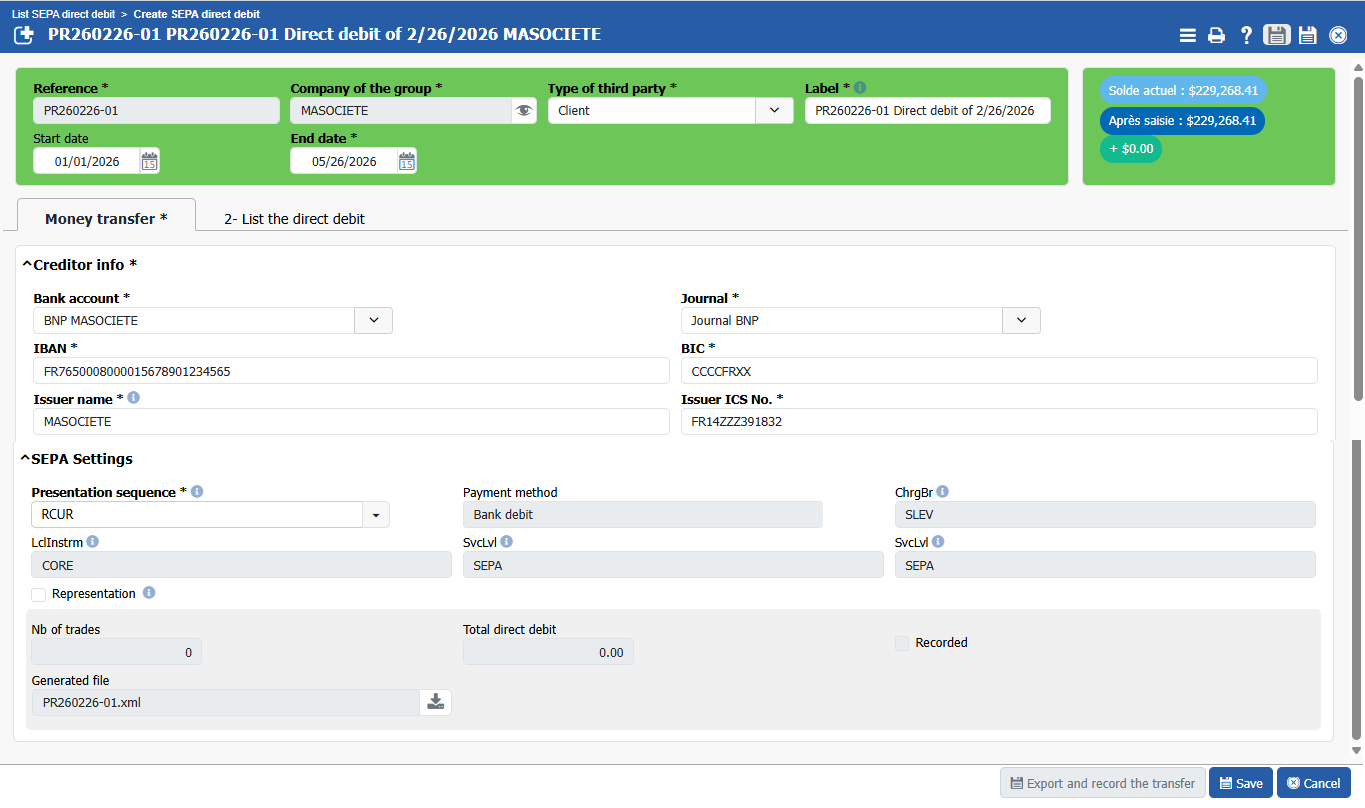View company details with eye icon
This screenshot has height=808, width=1365.
pyautogui.click(x=523, y=111)
